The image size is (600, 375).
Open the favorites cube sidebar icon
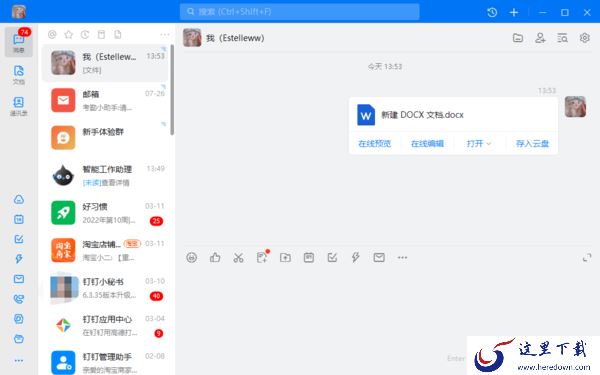coord(19,319)
